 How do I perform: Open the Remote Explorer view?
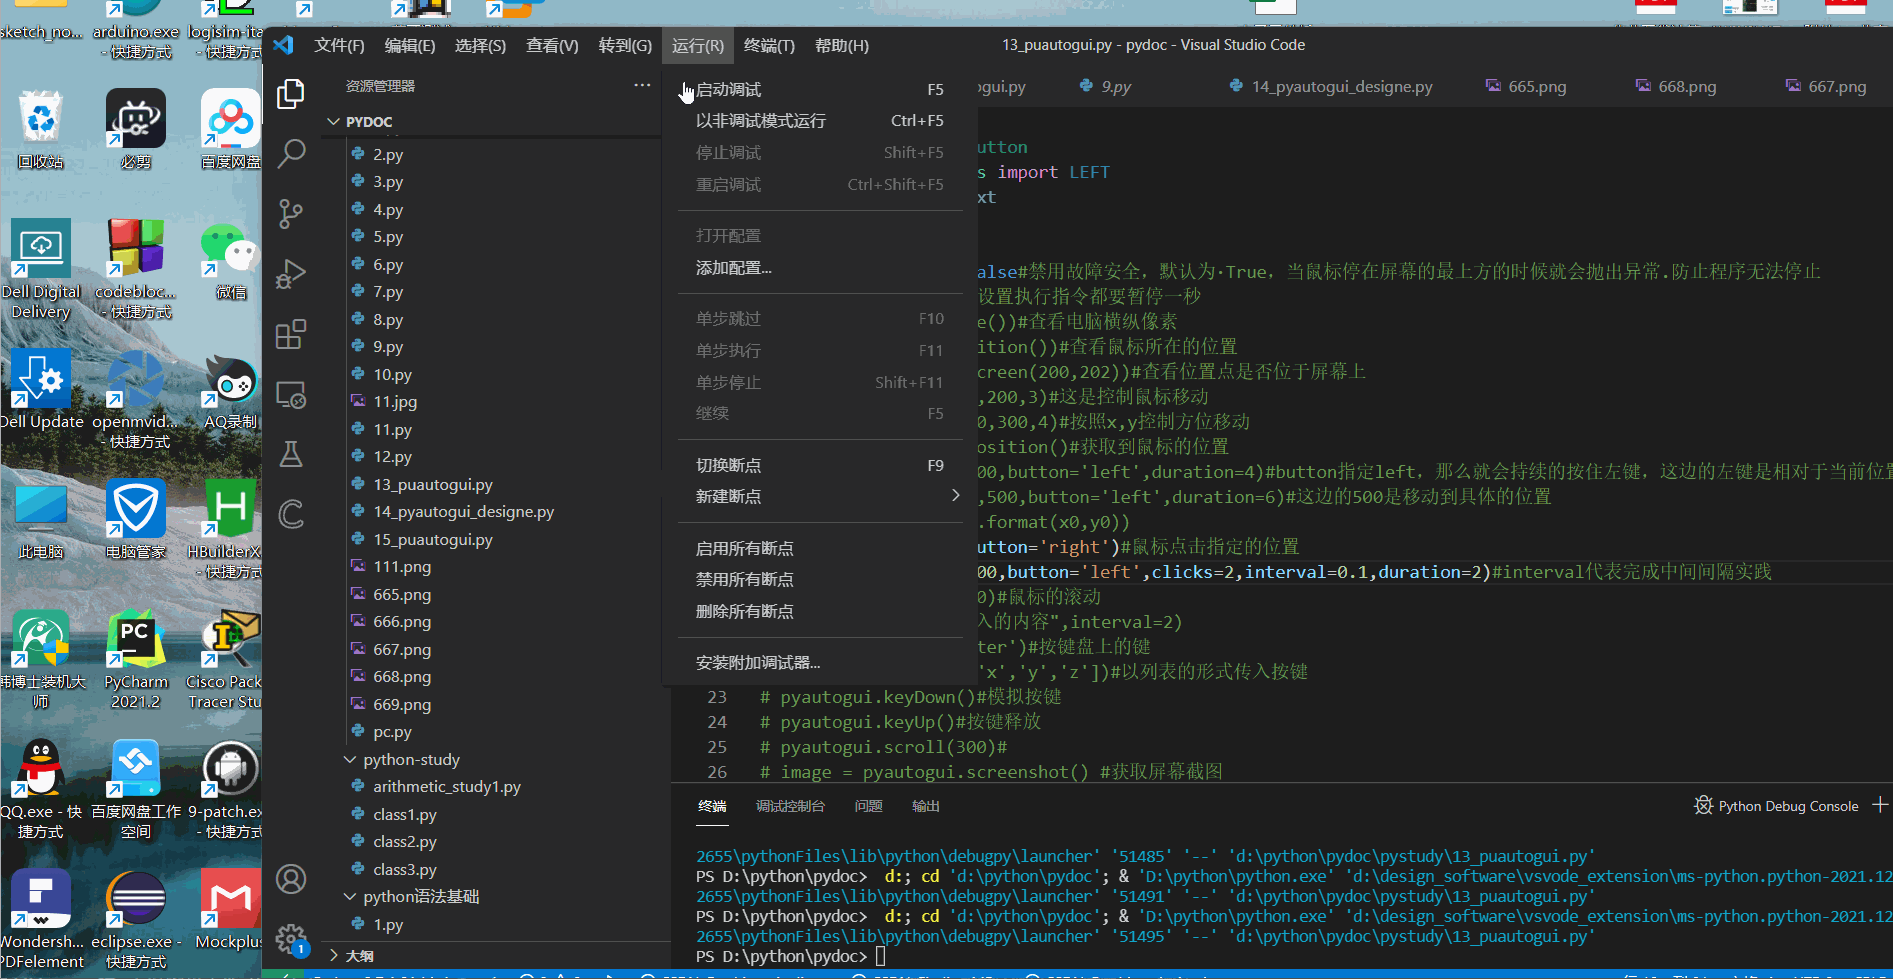291,395
